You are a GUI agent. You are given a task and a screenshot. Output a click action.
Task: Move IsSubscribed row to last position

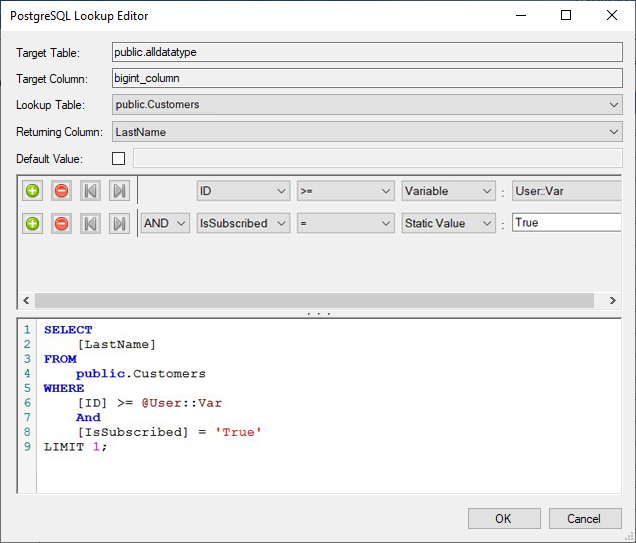pos(119,223)
